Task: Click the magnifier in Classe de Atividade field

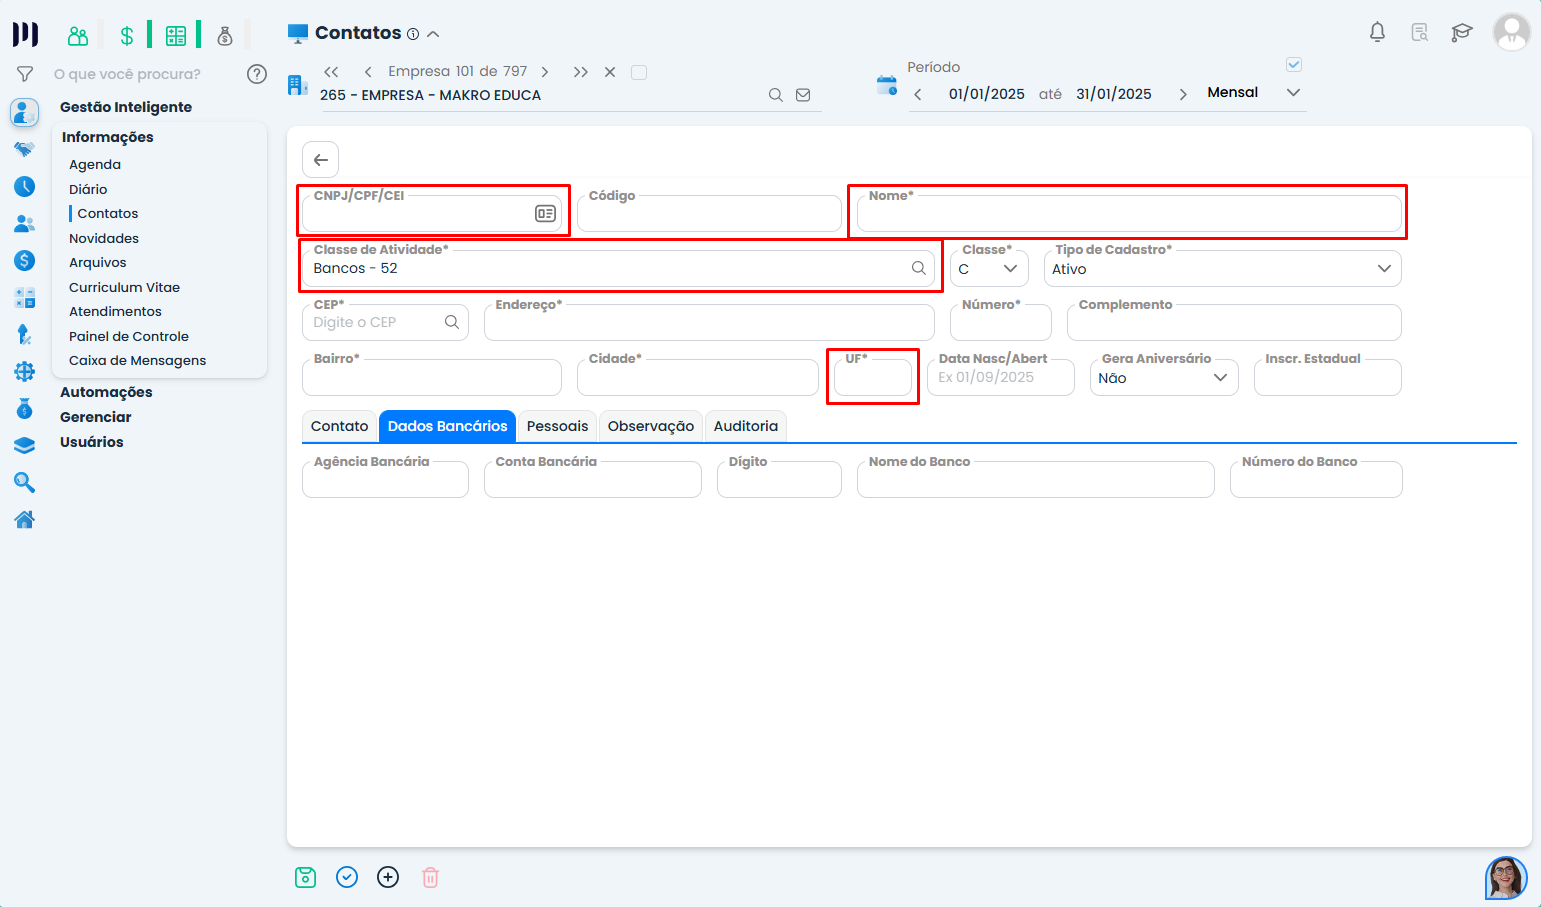Action: [x=918, y=268]
